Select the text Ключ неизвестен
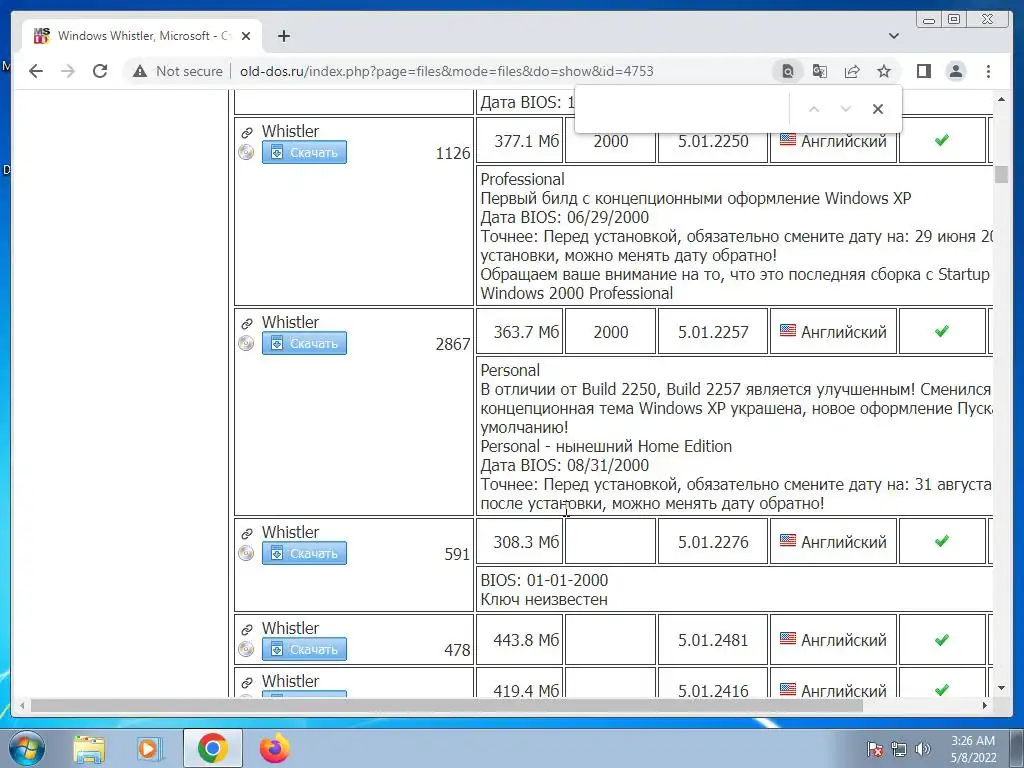Viewport: 1024px width, 768px height. (544, 600)
